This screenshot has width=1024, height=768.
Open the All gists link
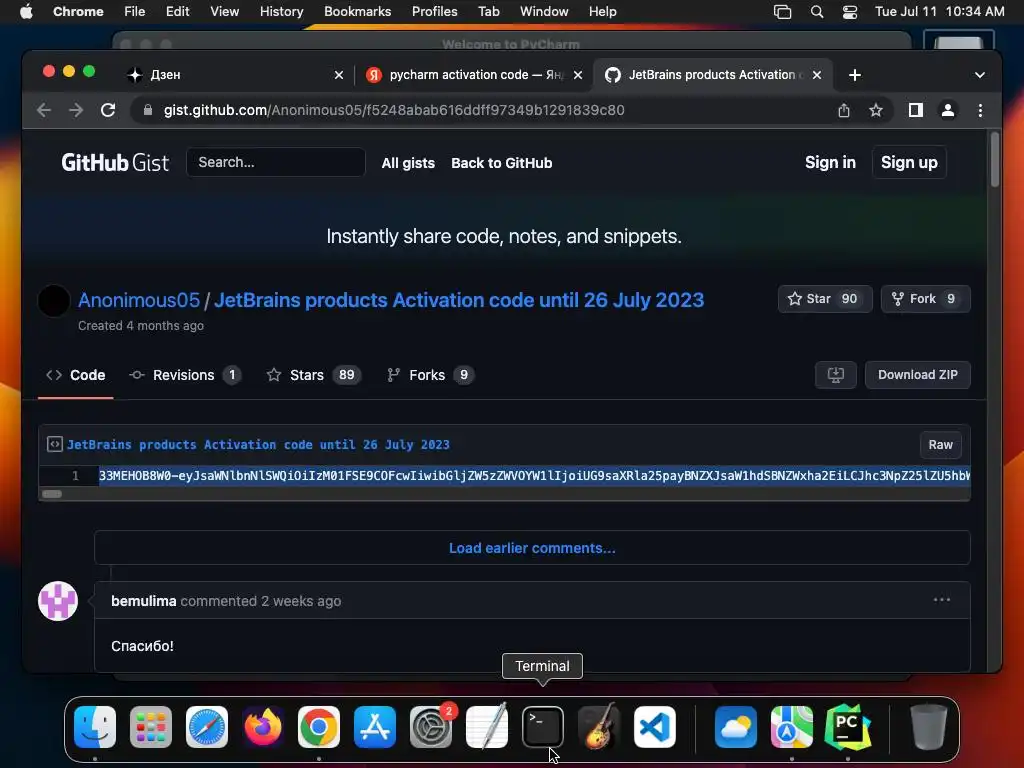pyautogui.click(x=408, y=163)
